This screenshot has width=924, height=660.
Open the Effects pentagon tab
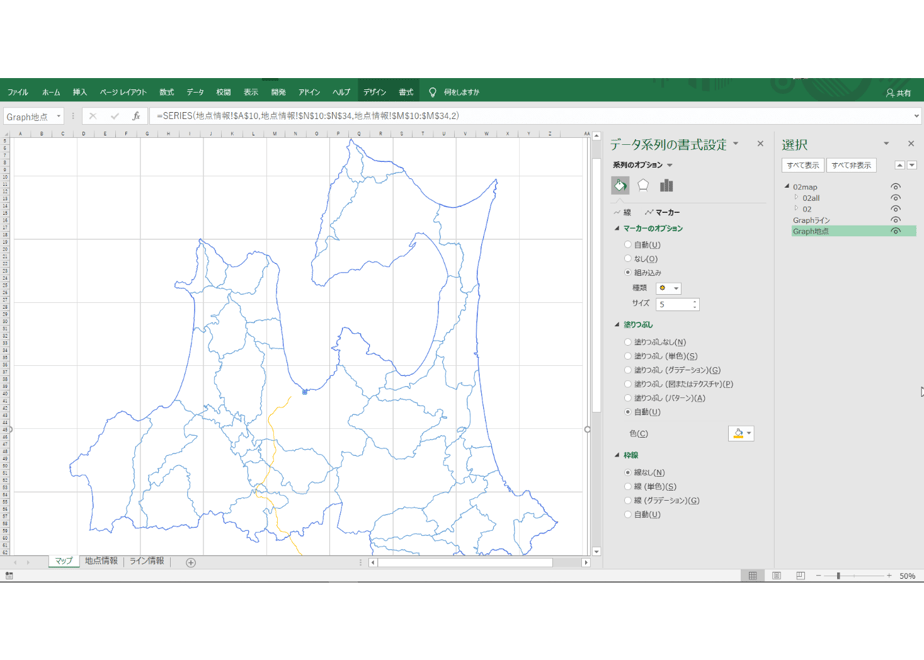[643, 186]
